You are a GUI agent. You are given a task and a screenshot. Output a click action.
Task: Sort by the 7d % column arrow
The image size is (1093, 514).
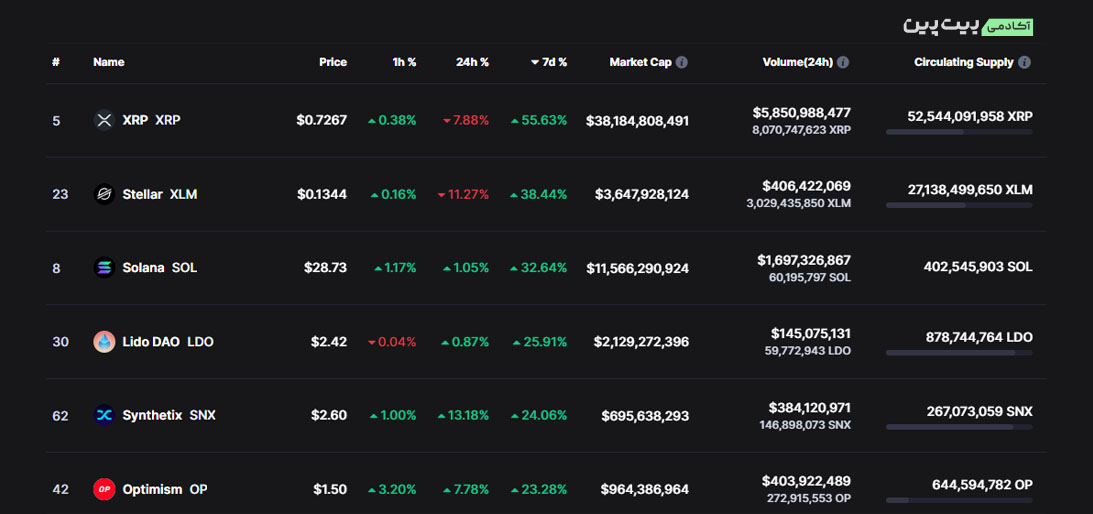535,62
